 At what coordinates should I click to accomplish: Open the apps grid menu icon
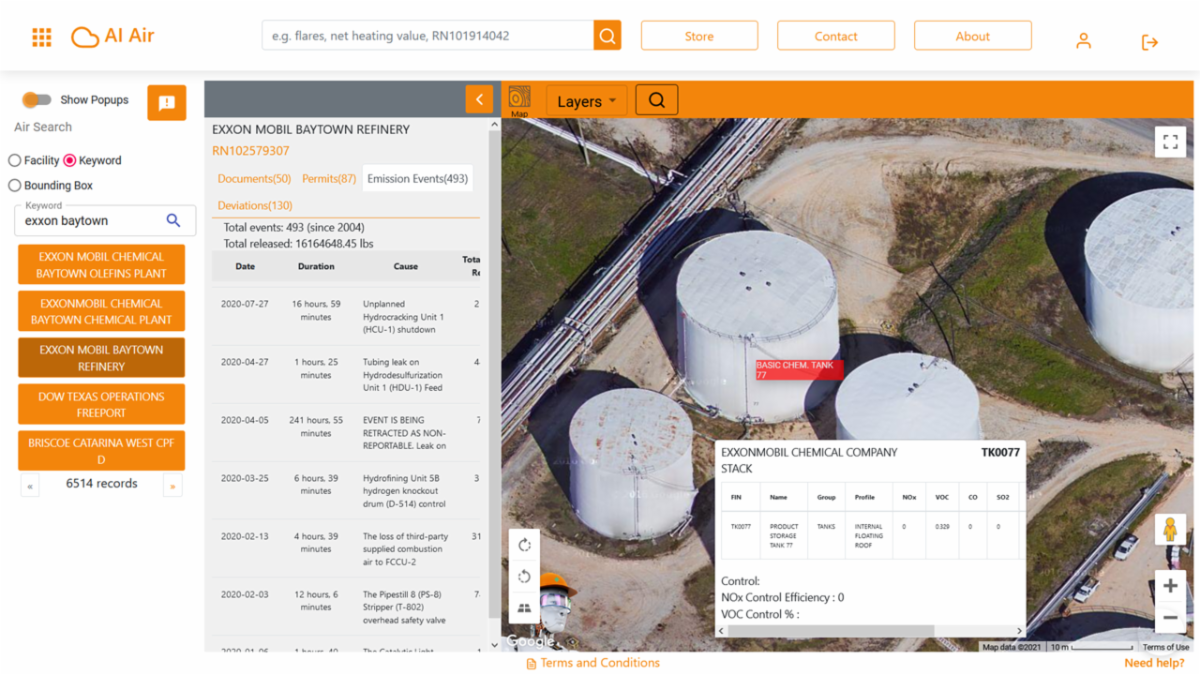click(x=41, y=37)
